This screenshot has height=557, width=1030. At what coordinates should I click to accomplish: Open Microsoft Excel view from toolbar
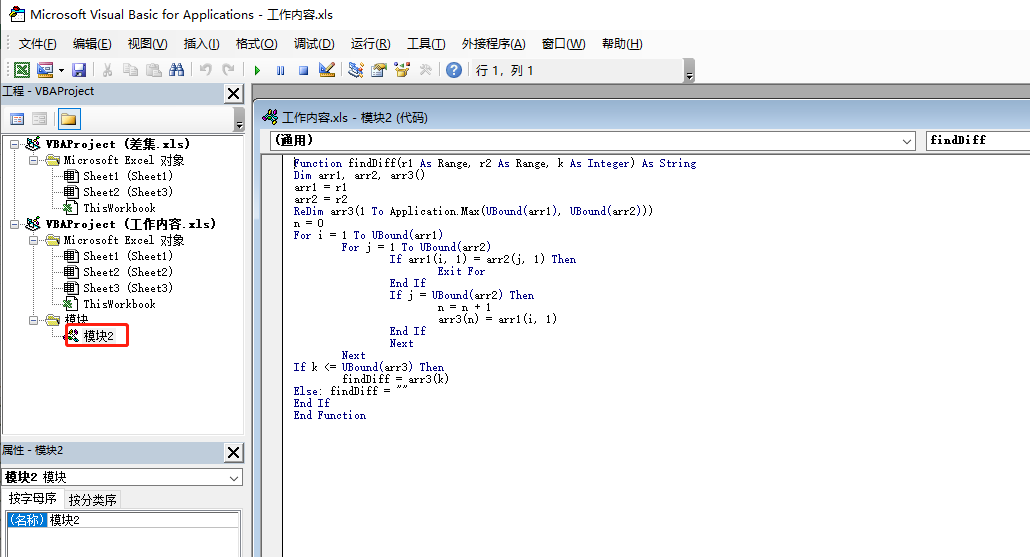(x=22, y=70)
